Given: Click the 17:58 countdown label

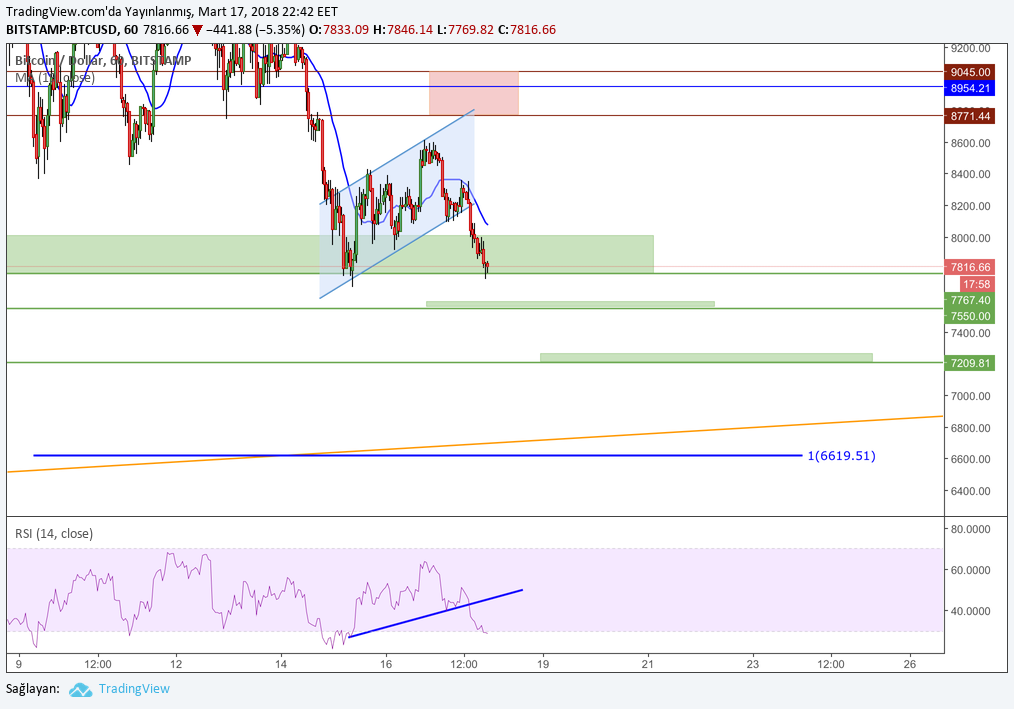Looking at the screenshot, I should [976, 284].
